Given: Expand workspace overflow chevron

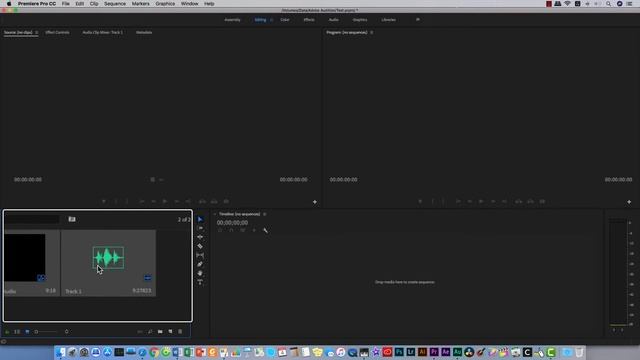Looking at the screenshot, I should [x=418, y=20].
